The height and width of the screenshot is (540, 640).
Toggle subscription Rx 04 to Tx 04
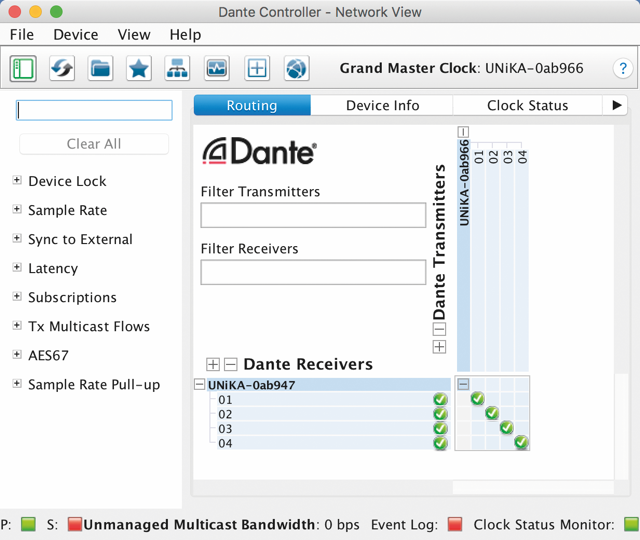(x=522, y=442)
